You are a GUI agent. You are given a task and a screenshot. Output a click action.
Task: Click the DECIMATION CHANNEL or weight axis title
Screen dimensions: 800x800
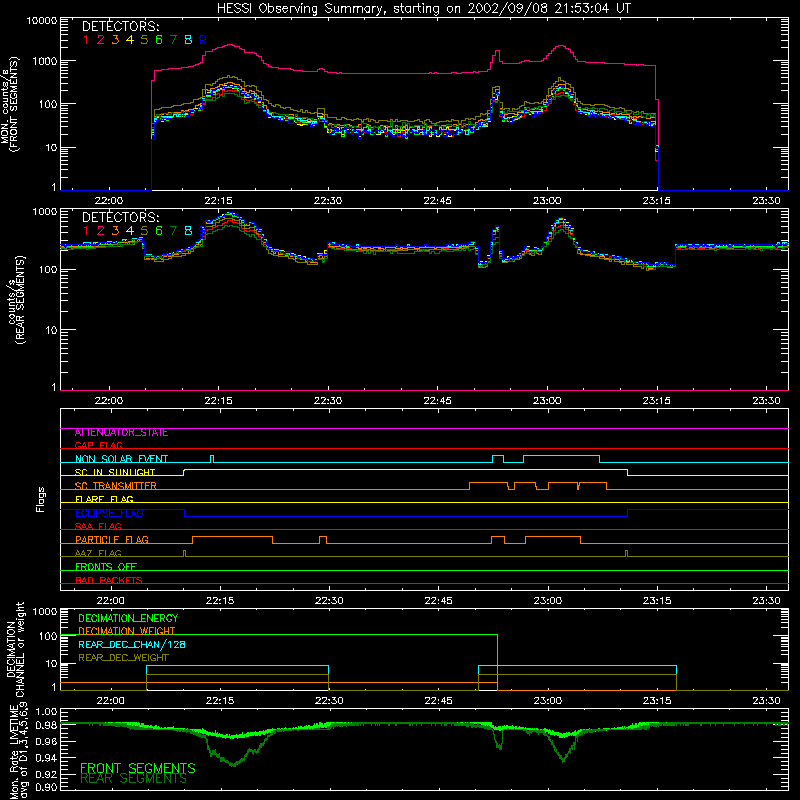coord(15,649)
